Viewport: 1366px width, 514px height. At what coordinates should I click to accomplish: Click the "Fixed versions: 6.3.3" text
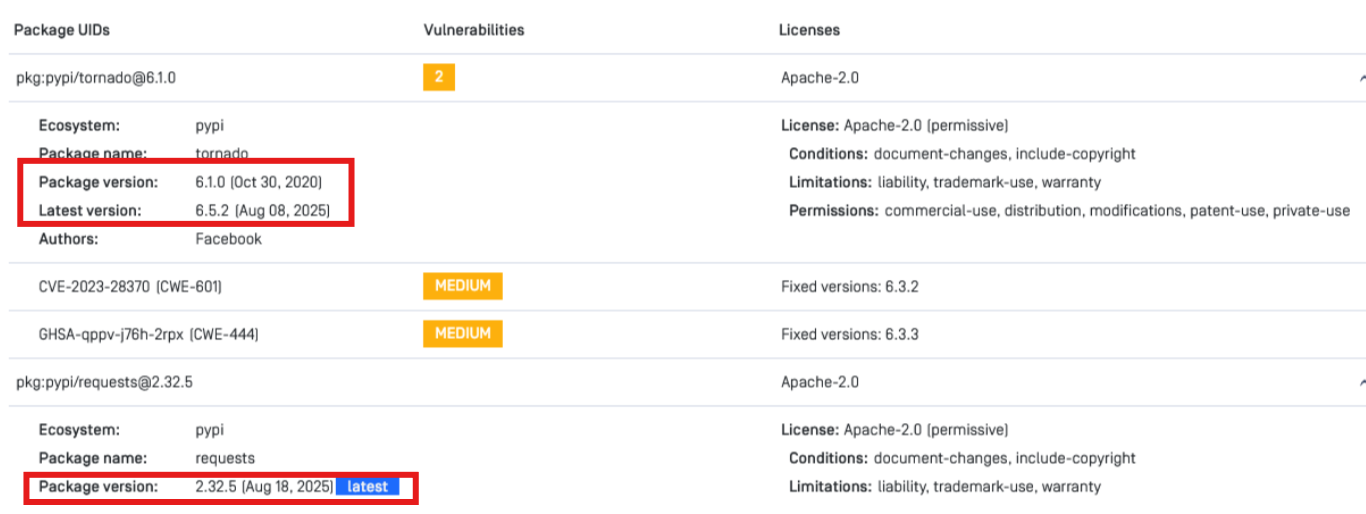tap(849, 335)
